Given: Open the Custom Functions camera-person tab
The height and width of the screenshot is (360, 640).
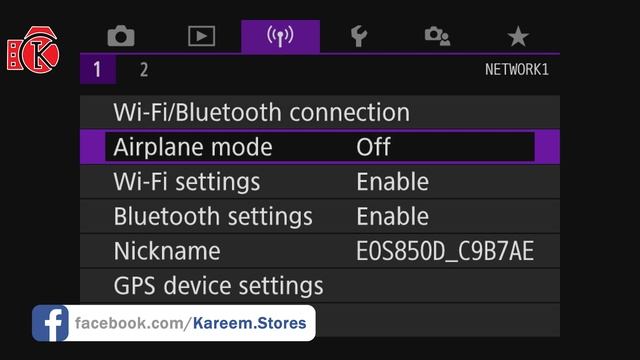Looking at the screenshot, I should click(x=437, y=36).
